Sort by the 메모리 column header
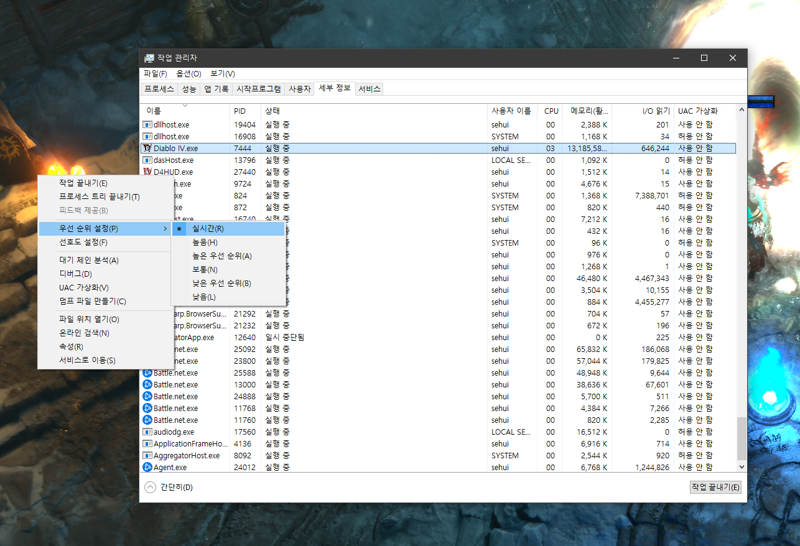 pos(588,111)
